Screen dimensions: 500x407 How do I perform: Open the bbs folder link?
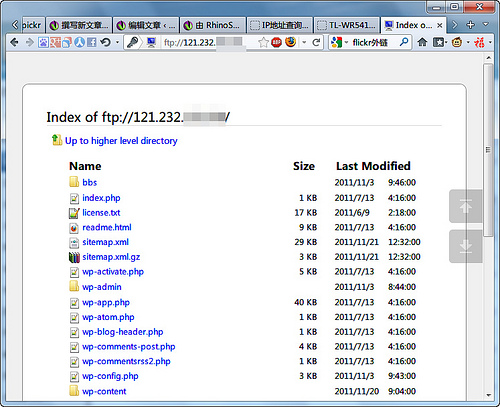[90, 182]
